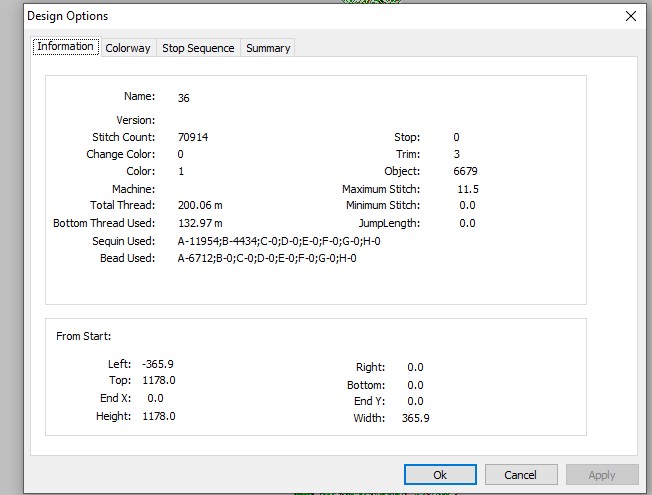Click the Change Color label

point(121,154)
